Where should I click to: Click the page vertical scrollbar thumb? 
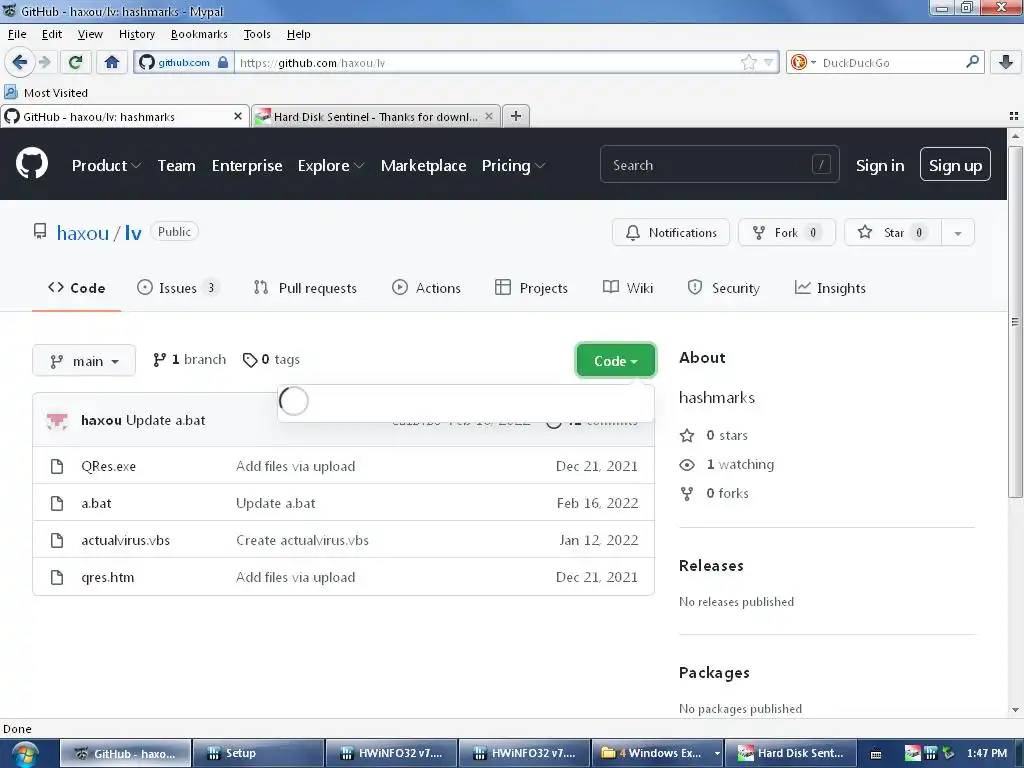[x=1015, y=321]
